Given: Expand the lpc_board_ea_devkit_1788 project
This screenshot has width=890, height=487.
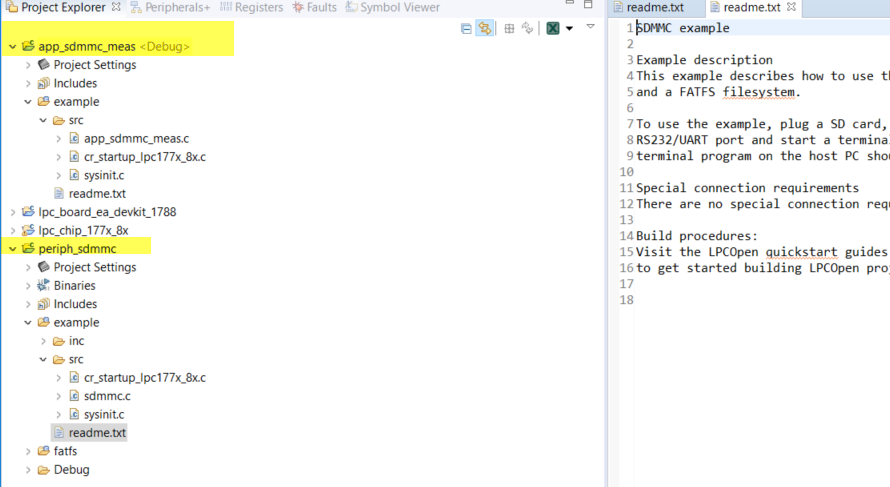Looking at the screenshot, I should (12, 212).
